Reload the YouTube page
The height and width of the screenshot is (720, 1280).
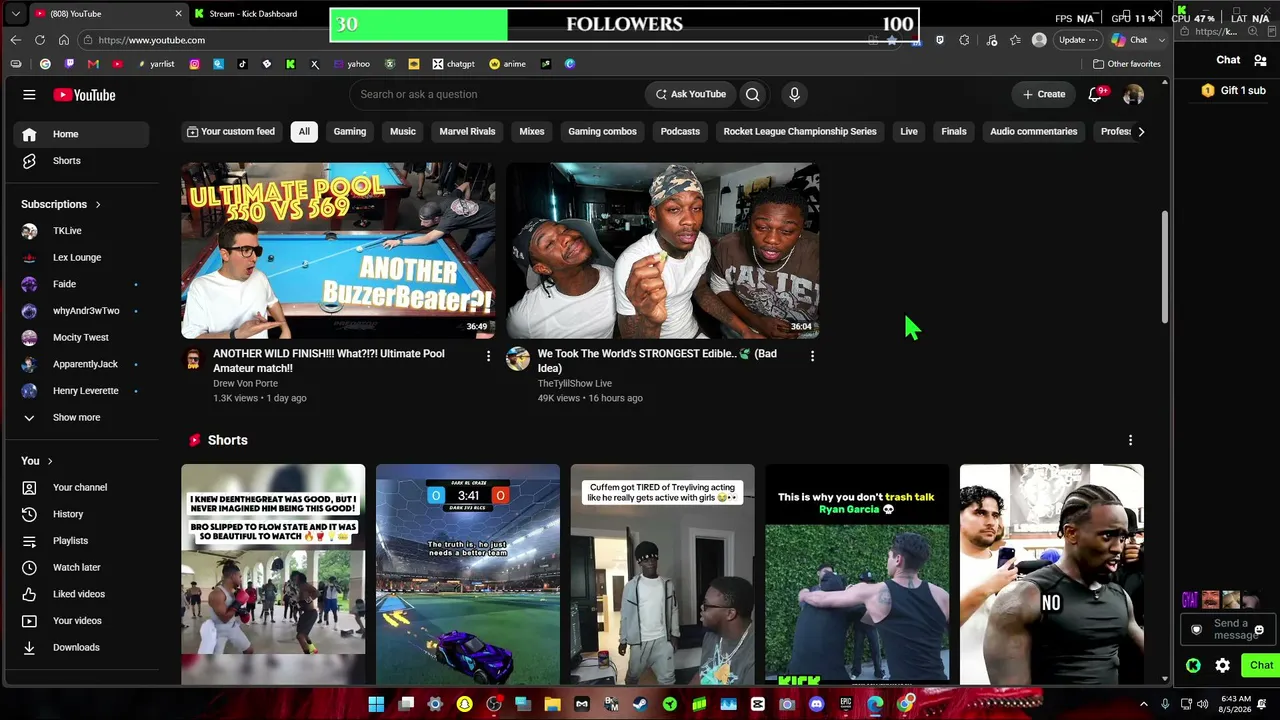pos(39,40)
